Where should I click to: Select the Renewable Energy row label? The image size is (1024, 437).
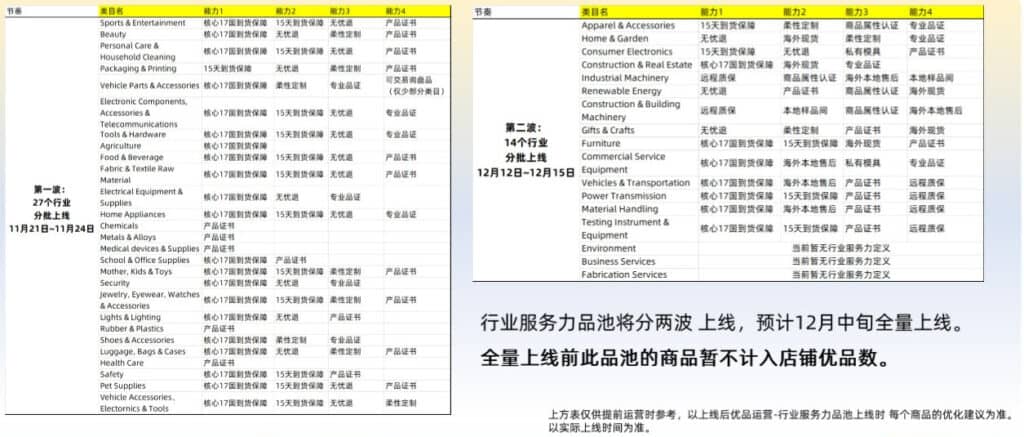pyautogui.click(x=622, y=91)
